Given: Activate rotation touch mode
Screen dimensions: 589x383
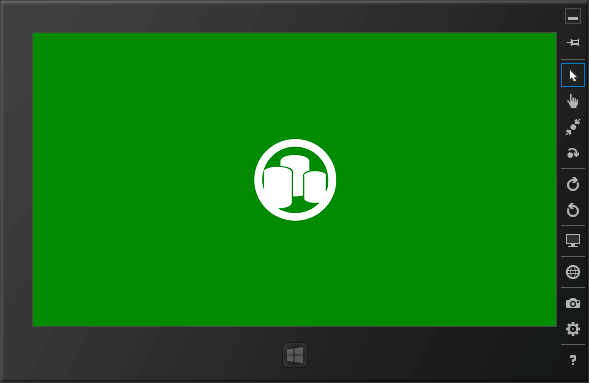Looking at the screenshot, I should pyautogui.click(x=572, y=153).
